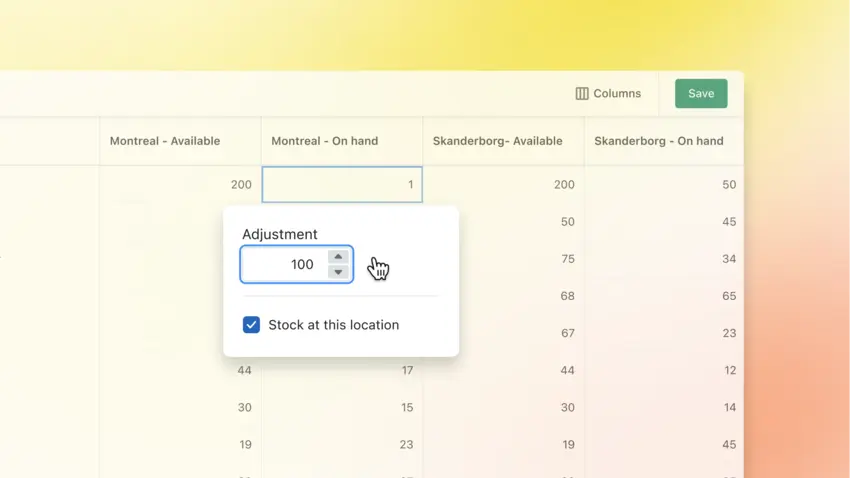Select the 44 cell under Skanderborg- Available

(x=504, y=371)
